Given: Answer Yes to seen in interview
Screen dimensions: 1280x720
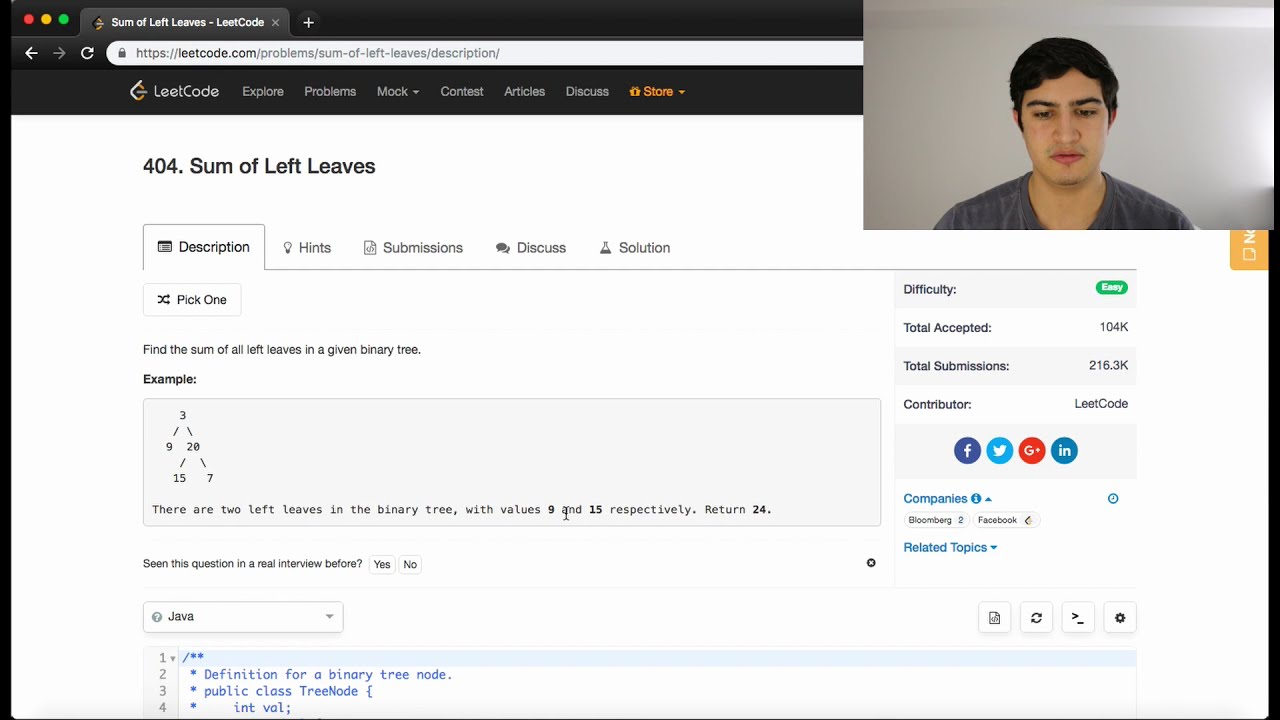Looking at the screenshot, I should (382, 564).
